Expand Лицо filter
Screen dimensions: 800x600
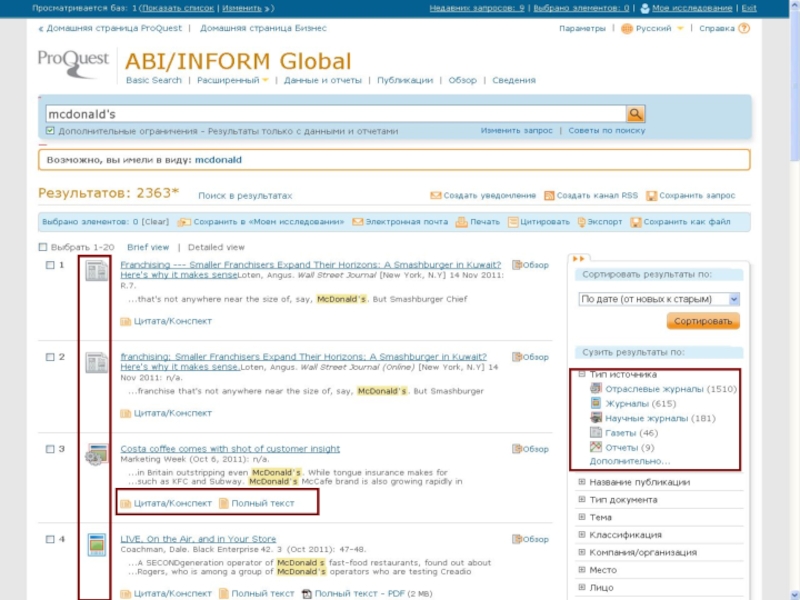pyautogui.click(x=582, y=587)
